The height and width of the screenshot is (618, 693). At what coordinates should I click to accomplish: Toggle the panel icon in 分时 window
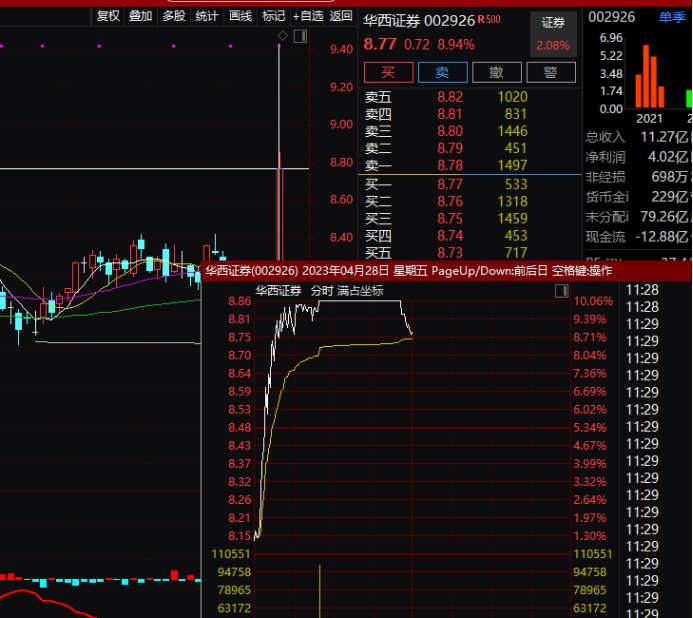click(x=561, y=290)
